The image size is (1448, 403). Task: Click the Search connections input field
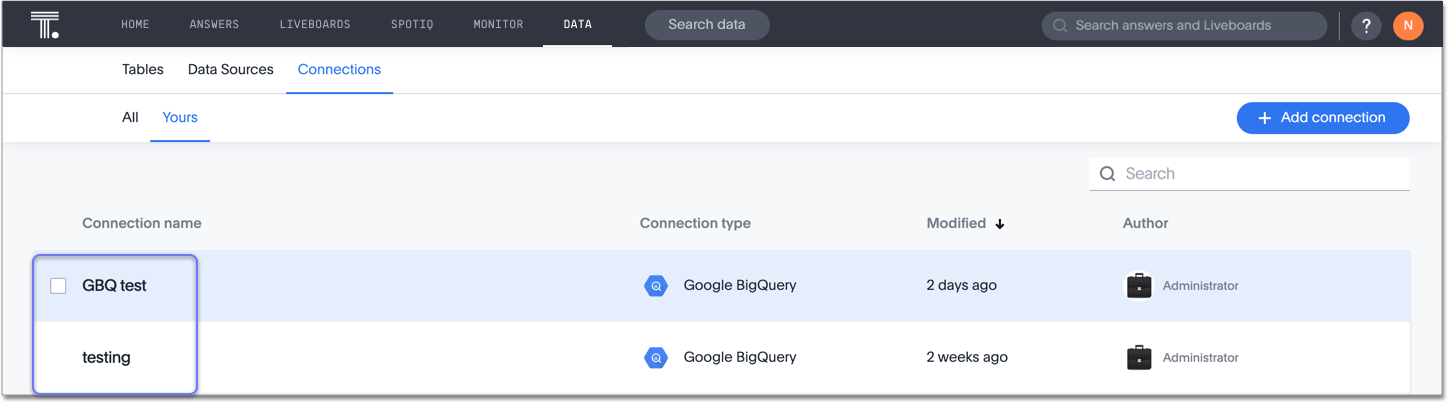tap(1260, 174)
